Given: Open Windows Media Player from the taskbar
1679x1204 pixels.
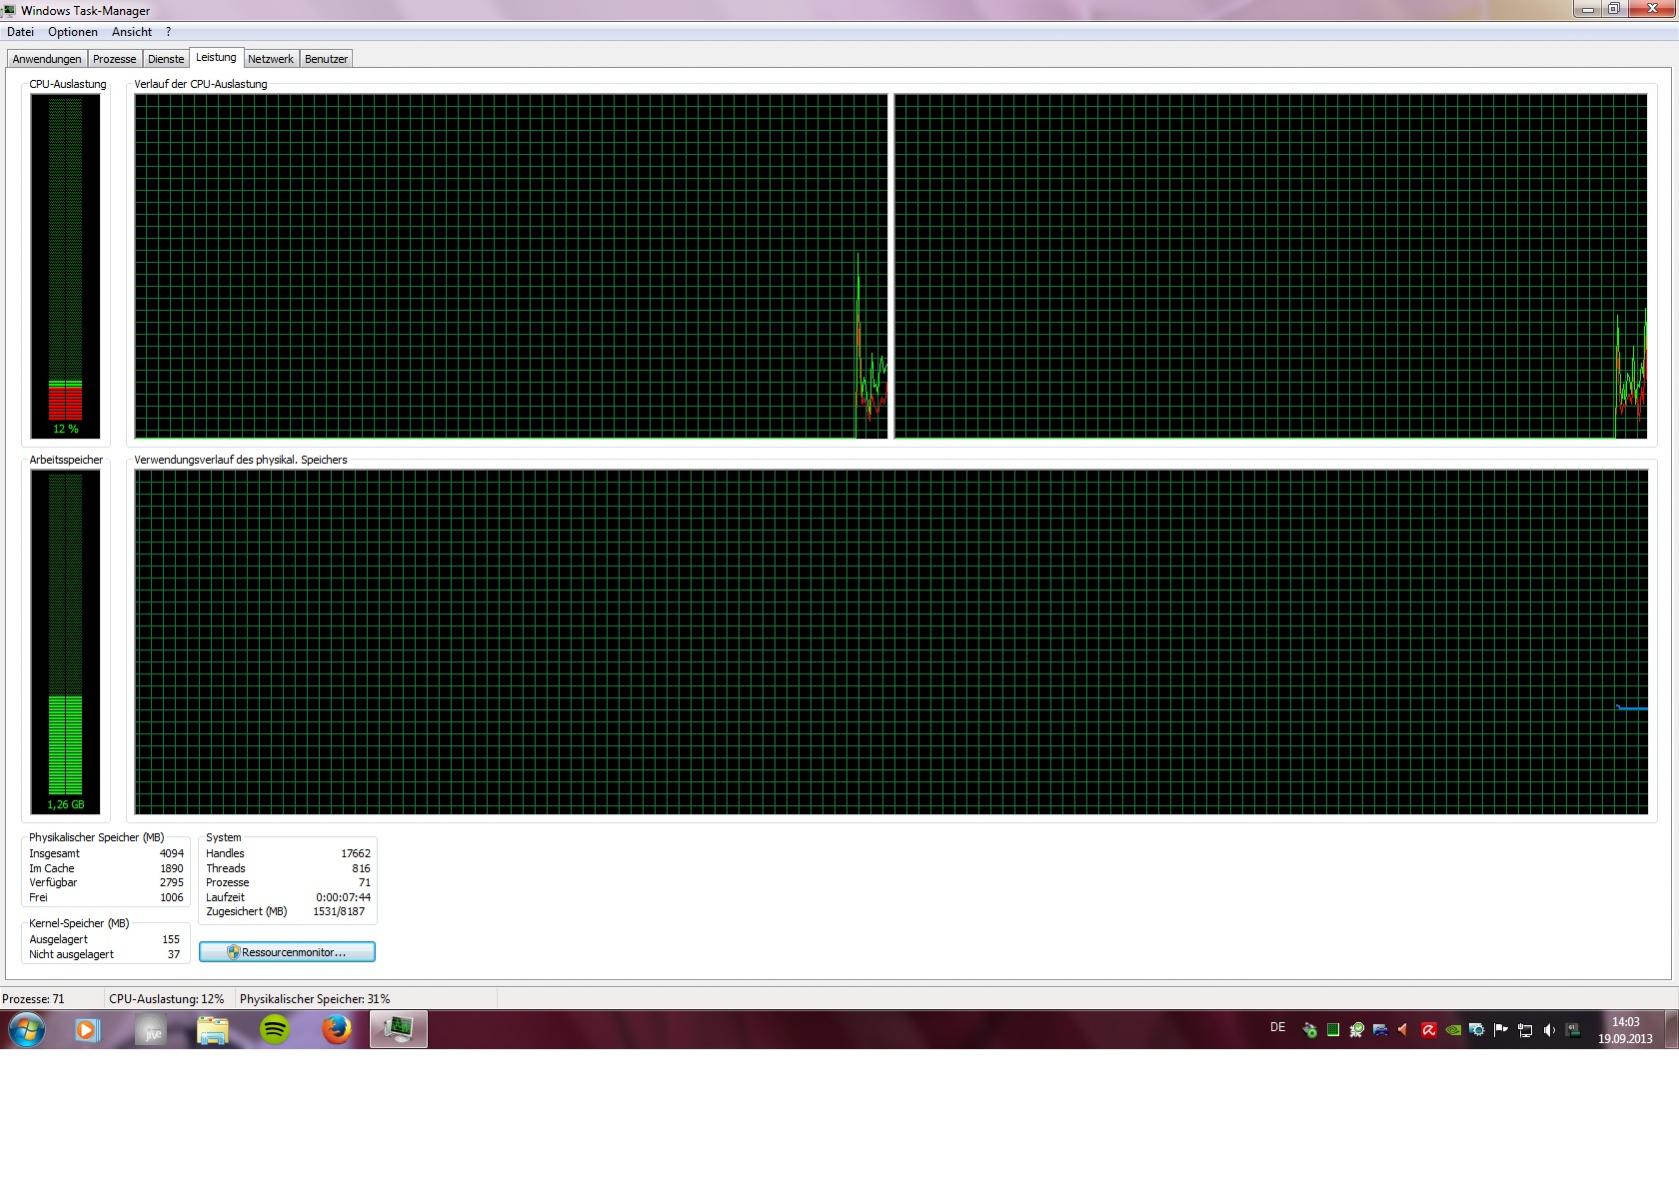Looking at the screenshot, I should 87,1029.
